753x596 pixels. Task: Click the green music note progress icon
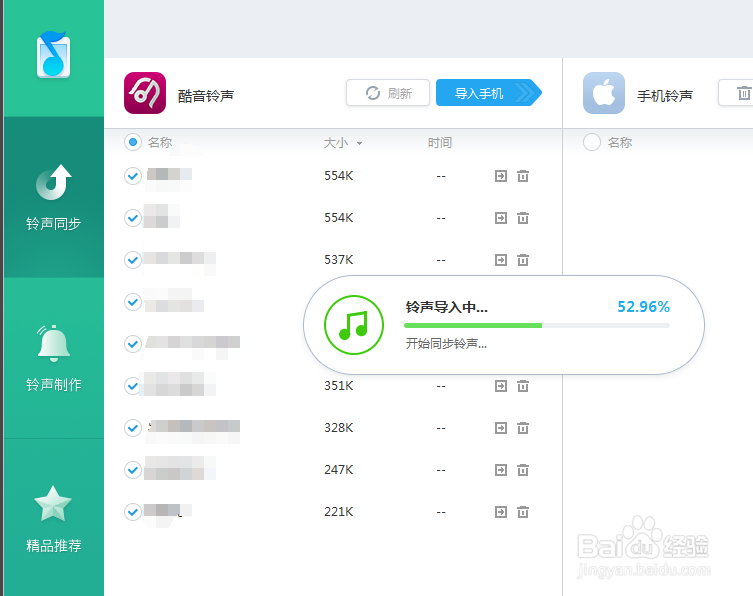click(354, 325)
